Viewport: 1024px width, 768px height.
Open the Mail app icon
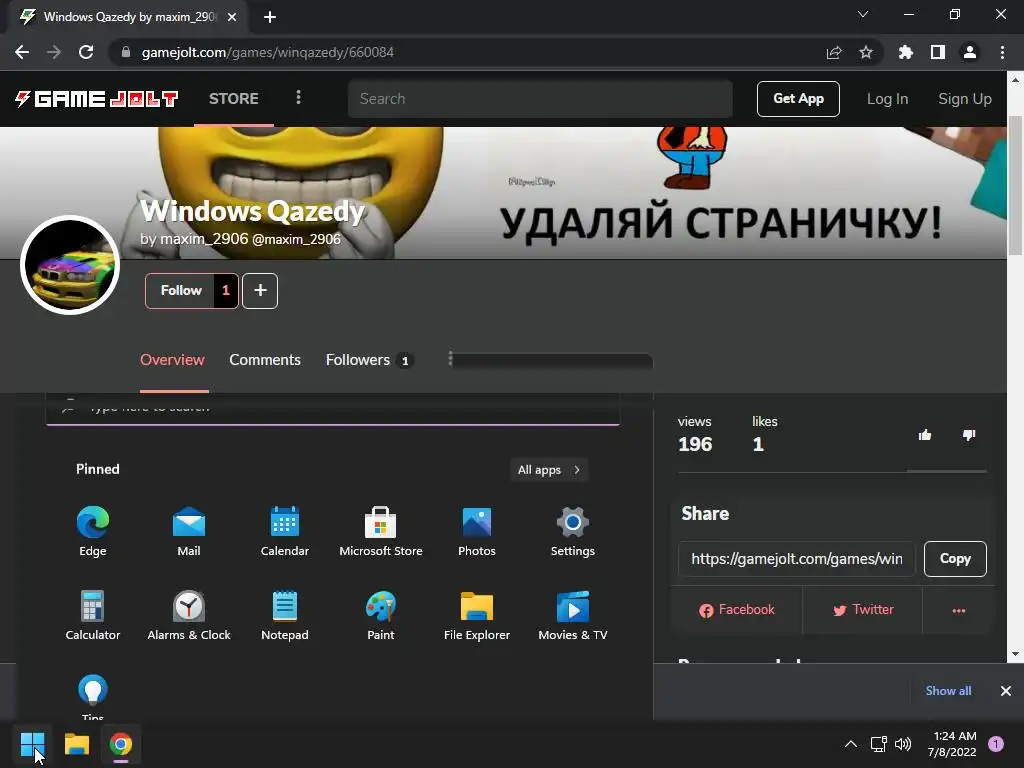tap(189, 530)
